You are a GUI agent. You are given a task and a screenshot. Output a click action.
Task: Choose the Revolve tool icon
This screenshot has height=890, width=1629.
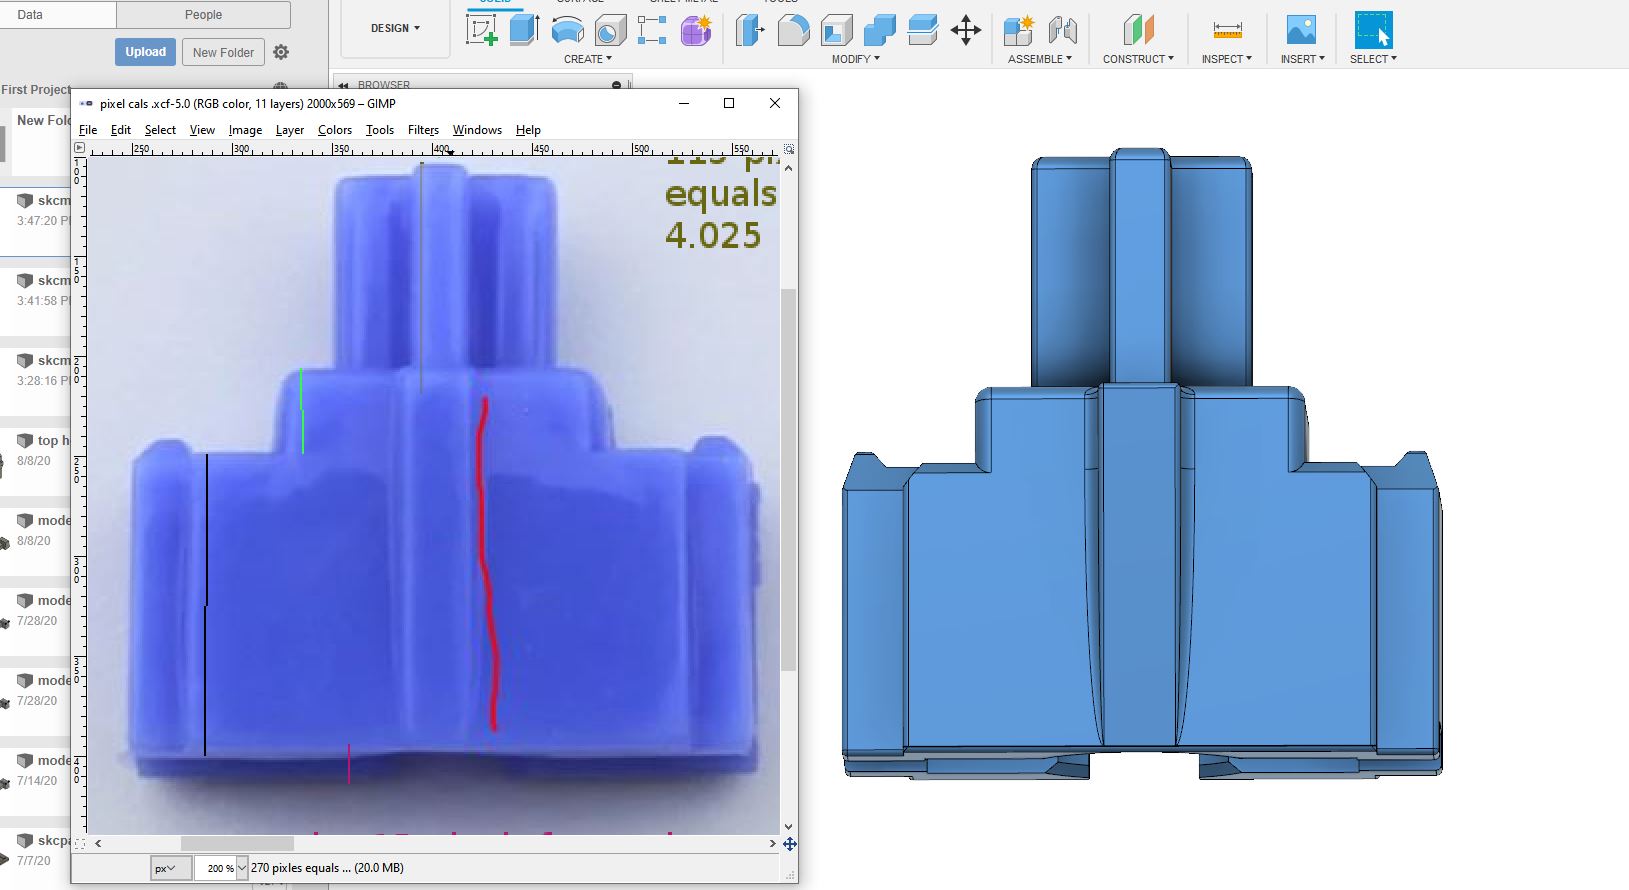tap(567, 30)
